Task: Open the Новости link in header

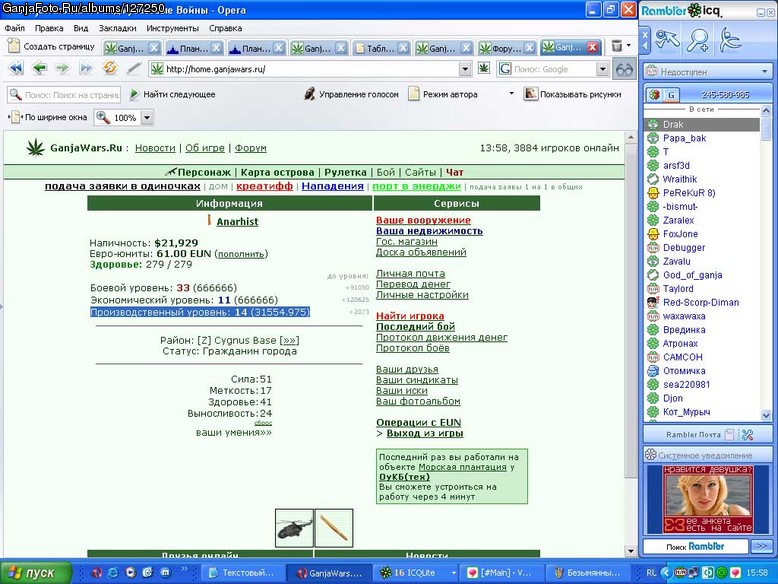Action: pyautogui.click(x=155, y=148)
